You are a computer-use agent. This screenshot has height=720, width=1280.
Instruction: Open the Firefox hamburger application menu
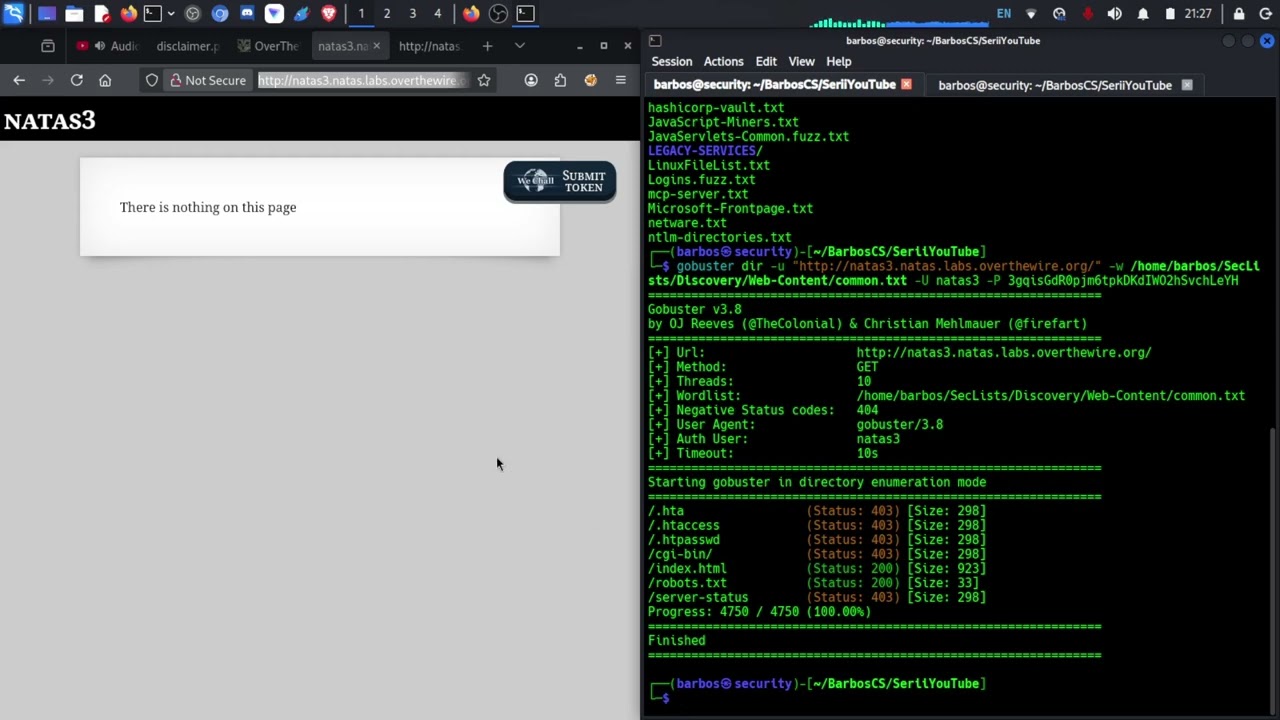click(620, 80)
